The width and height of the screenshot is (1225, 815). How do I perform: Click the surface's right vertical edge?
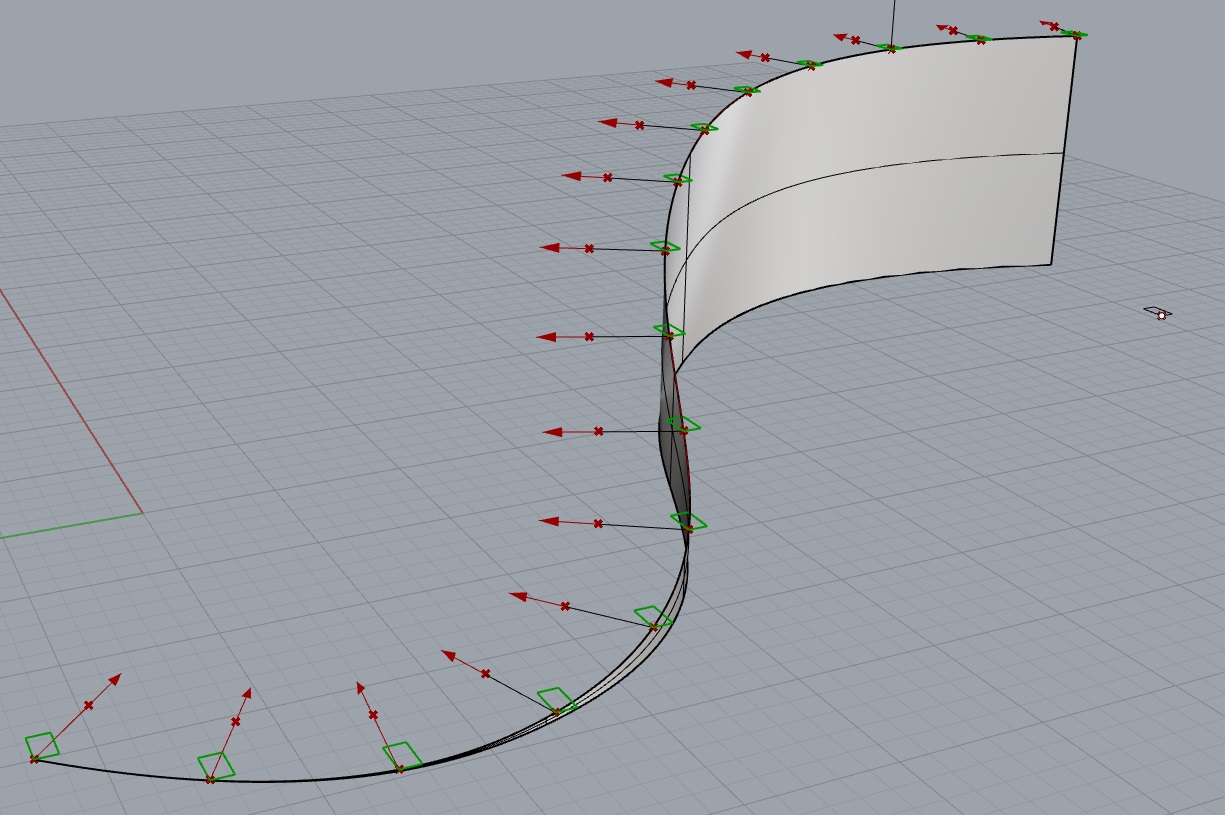(1063, 150)
